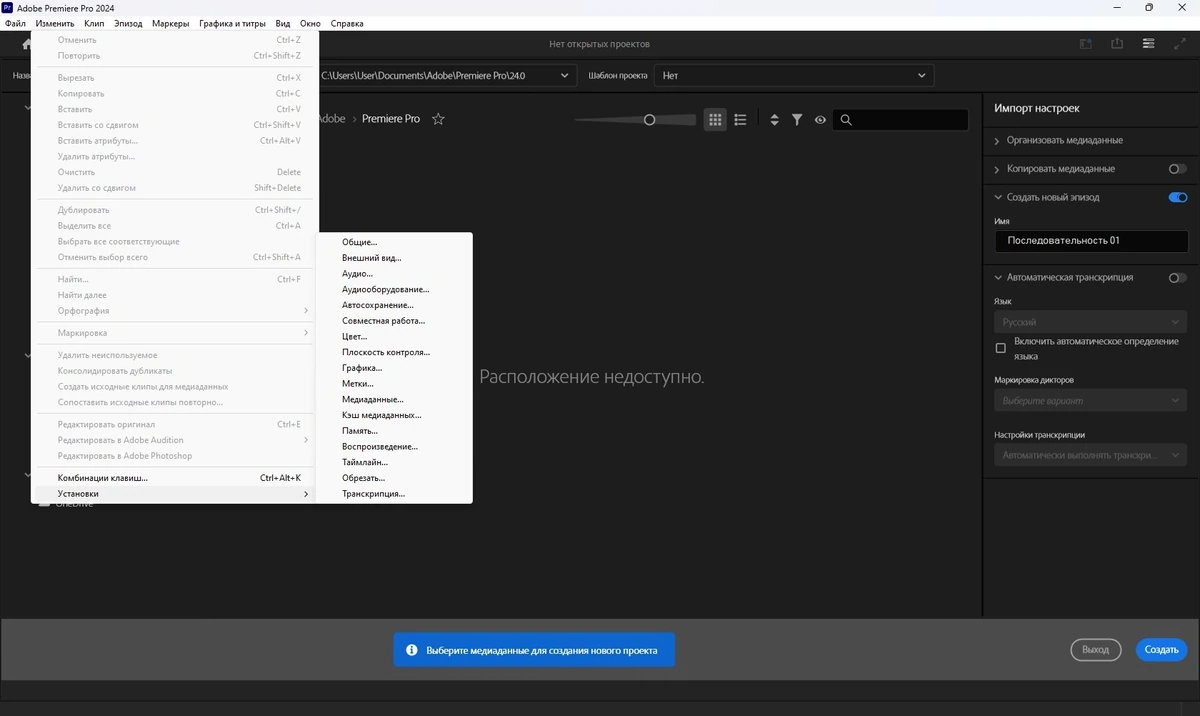Open the media filter funnel icon
The height and width of the screenshot is (716, 1200).
[x=797, y=119]
